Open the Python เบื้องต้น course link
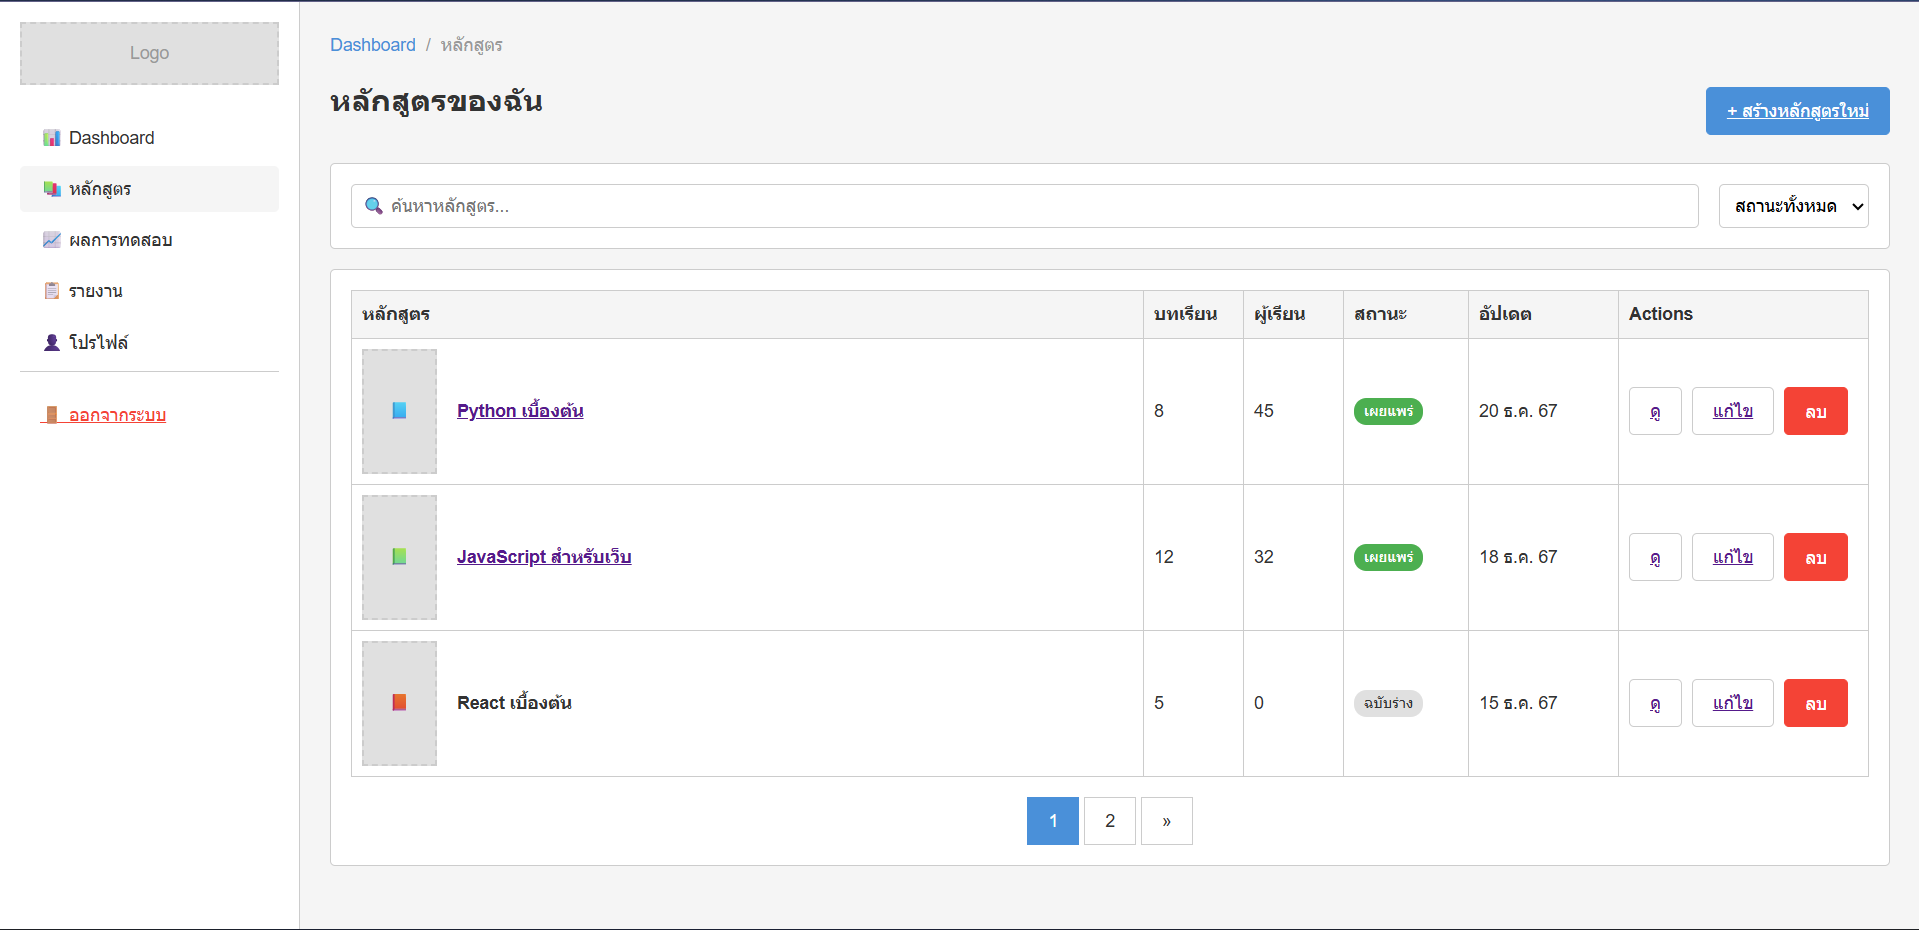The width and height of the screenshot is (1919, 930). click(520, 411)
